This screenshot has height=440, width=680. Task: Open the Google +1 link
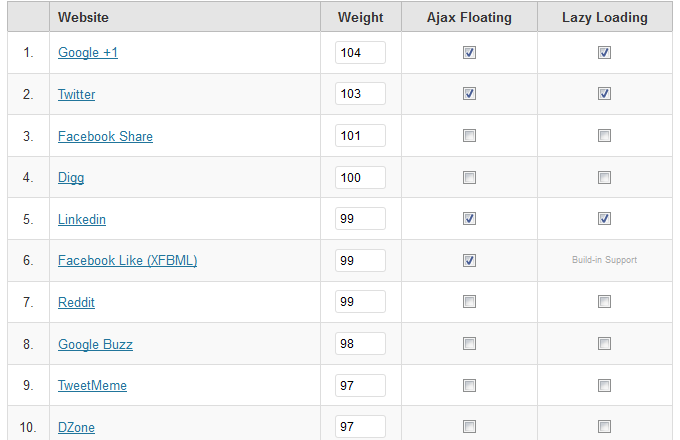(88, 52)
